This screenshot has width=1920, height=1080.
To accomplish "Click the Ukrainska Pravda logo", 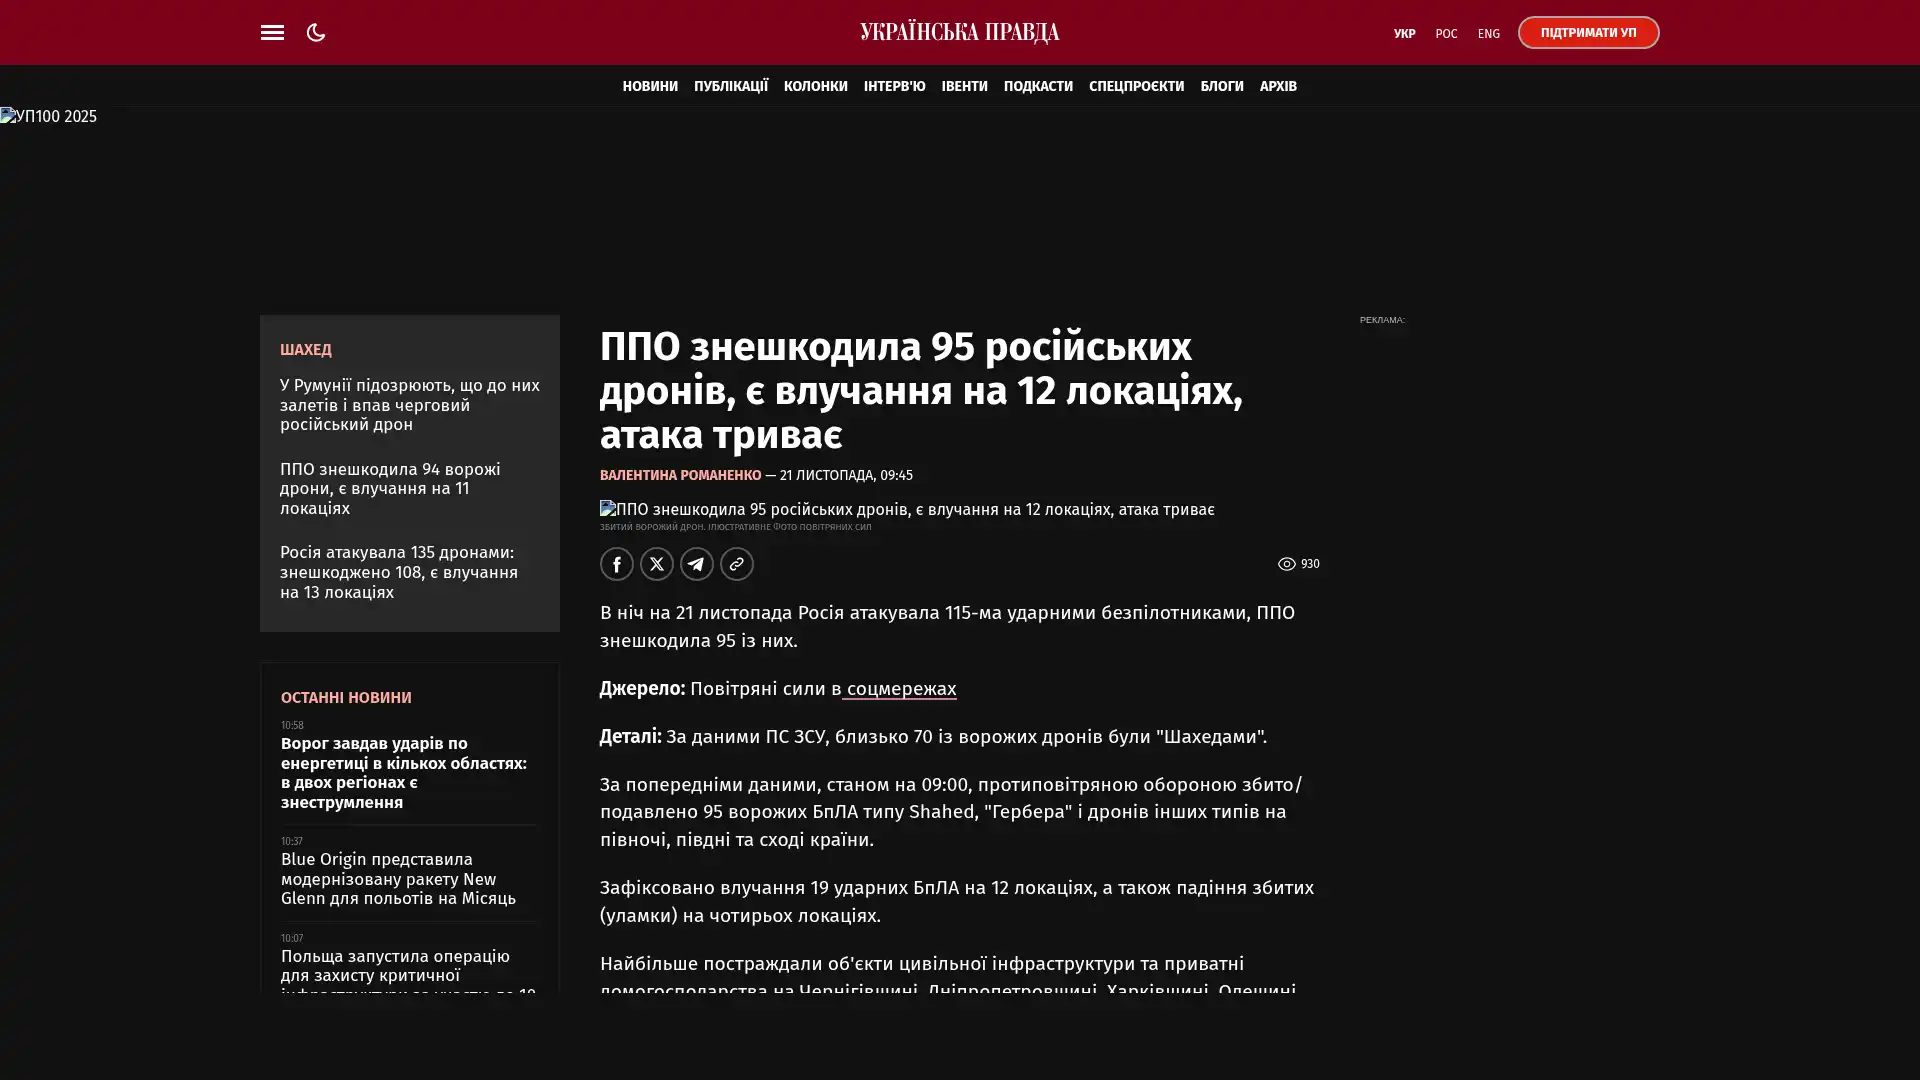I will coord(959,32).
